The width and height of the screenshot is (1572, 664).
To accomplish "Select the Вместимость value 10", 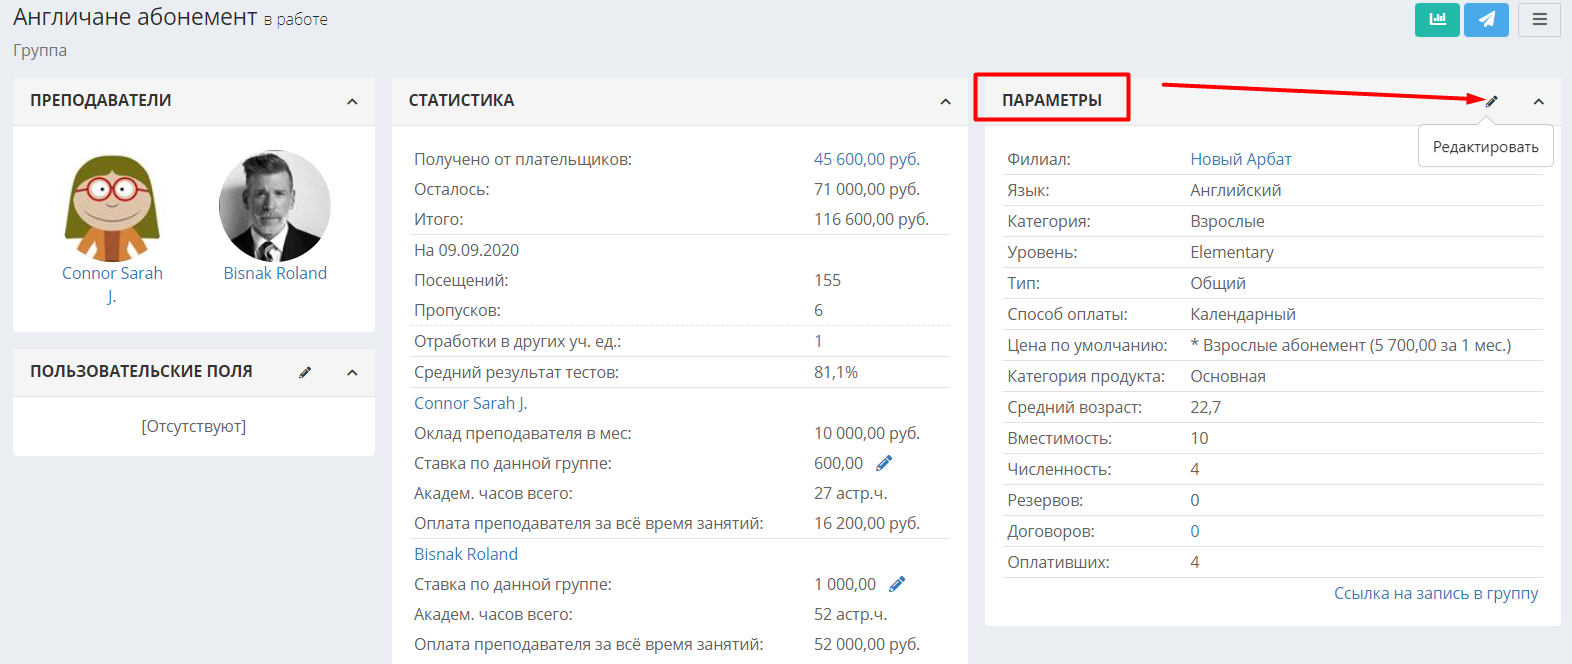I will click(x=1199, y=438).
